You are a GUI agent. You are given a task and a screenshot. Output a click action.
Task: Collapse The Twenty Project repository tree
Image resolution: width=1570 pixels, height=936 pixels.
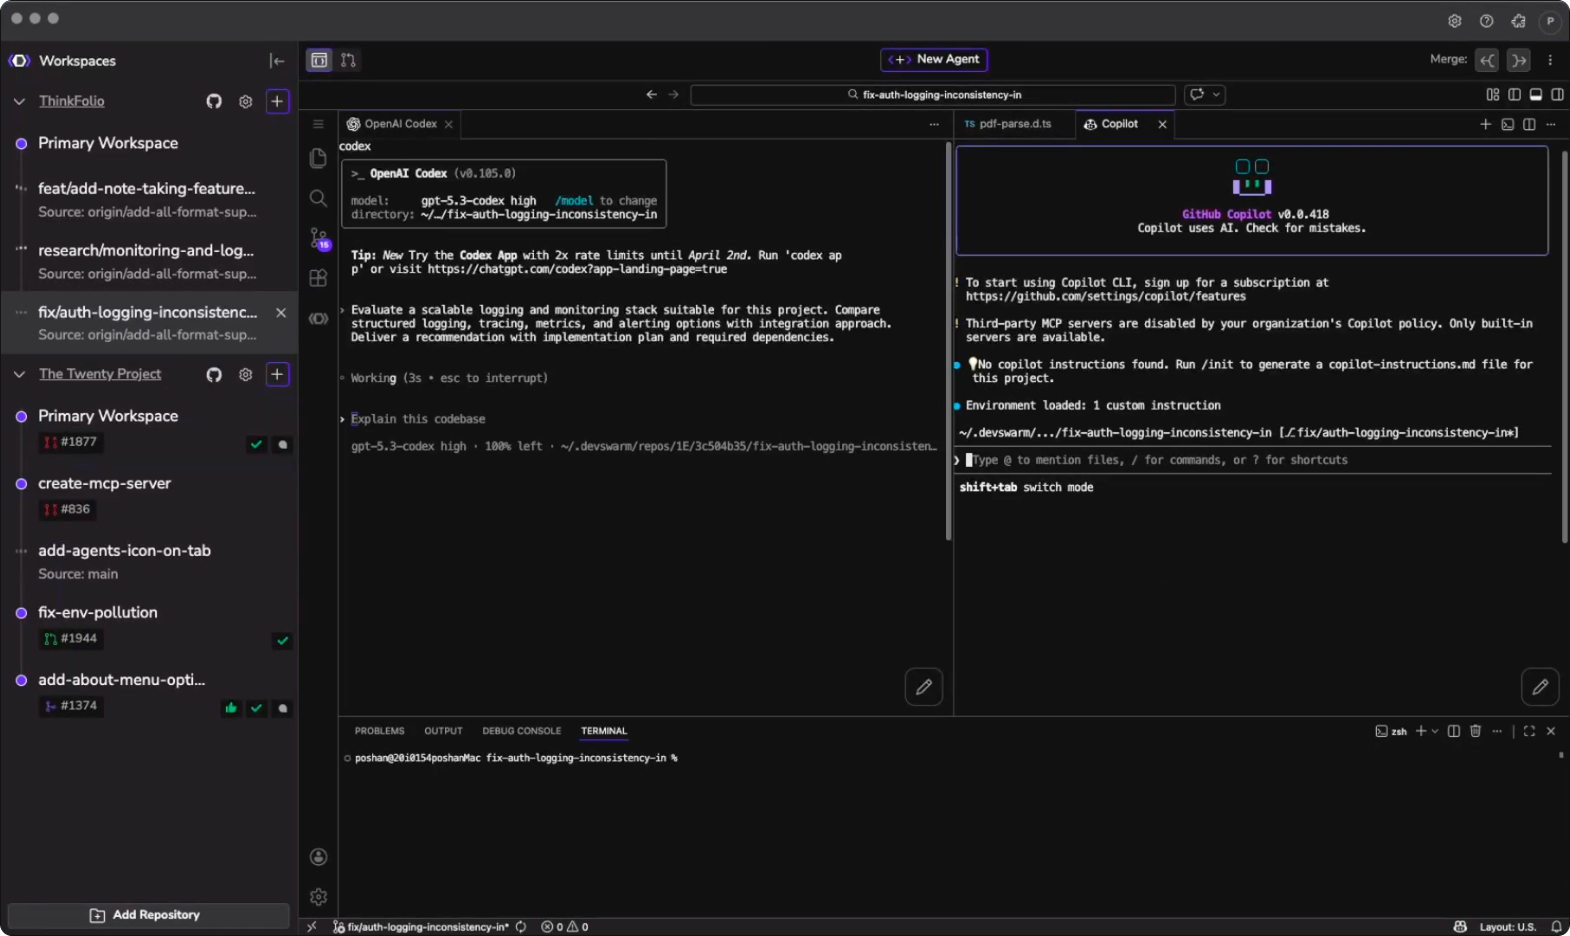(x=19, y=374)
